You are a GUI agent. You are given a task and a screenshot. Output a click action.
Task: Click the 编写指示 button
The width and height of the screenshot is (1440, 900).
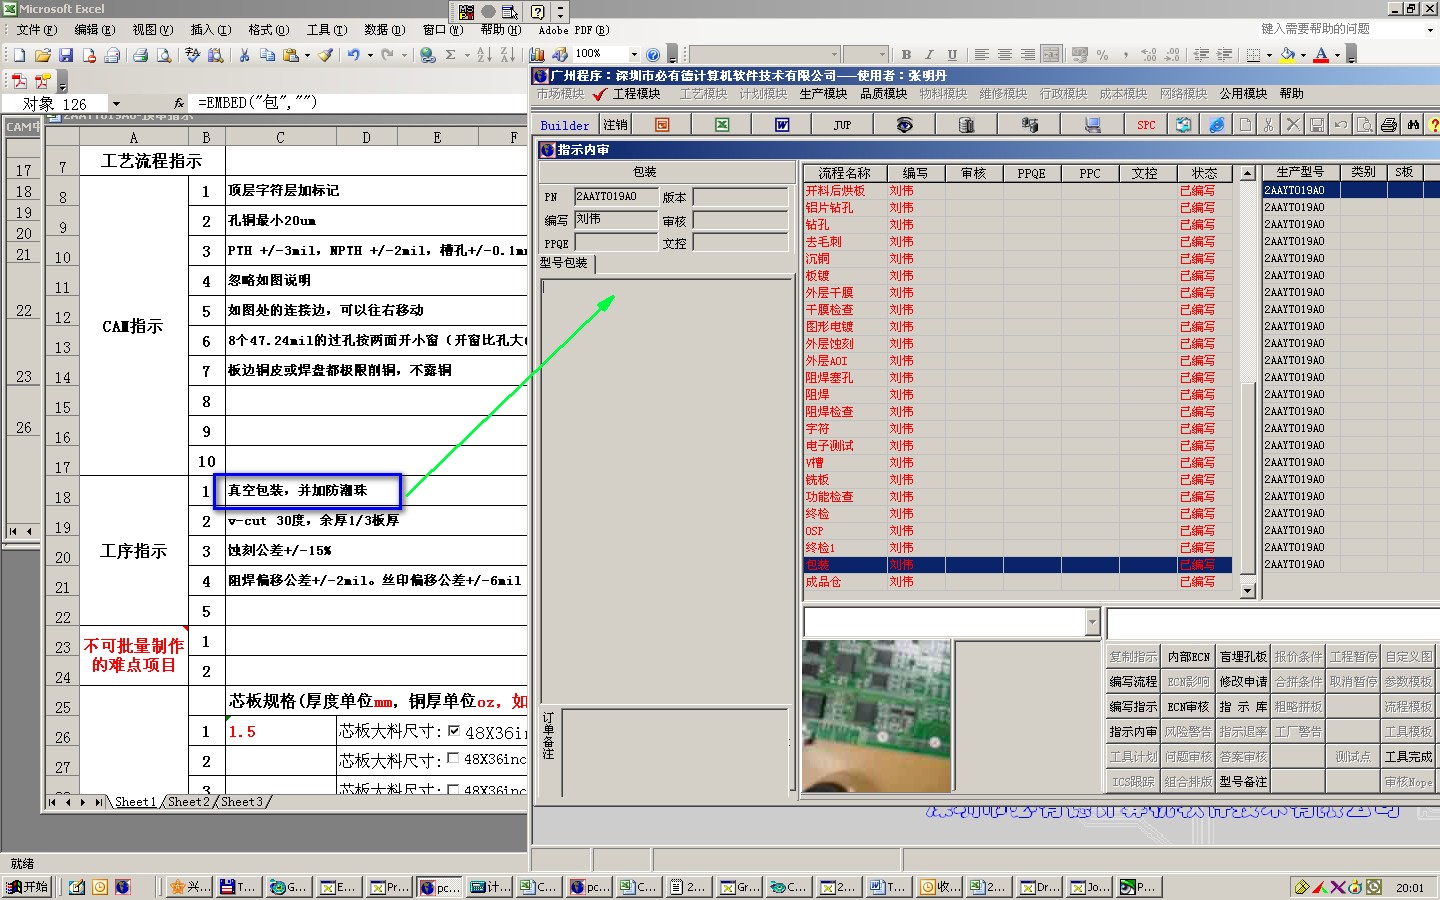pos(1133,707)
